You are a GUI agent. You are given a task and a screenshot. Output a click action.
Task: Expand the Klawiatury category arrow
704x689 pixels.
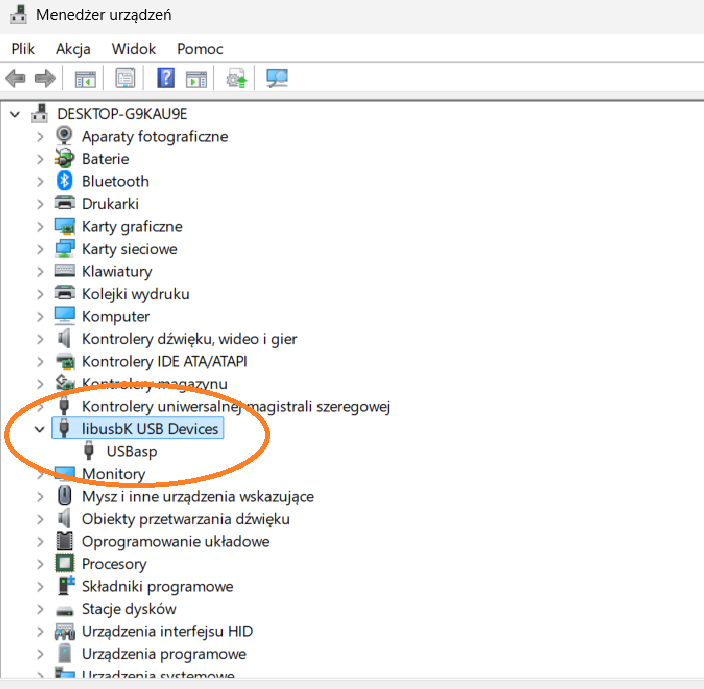click(x=40, y=271)
